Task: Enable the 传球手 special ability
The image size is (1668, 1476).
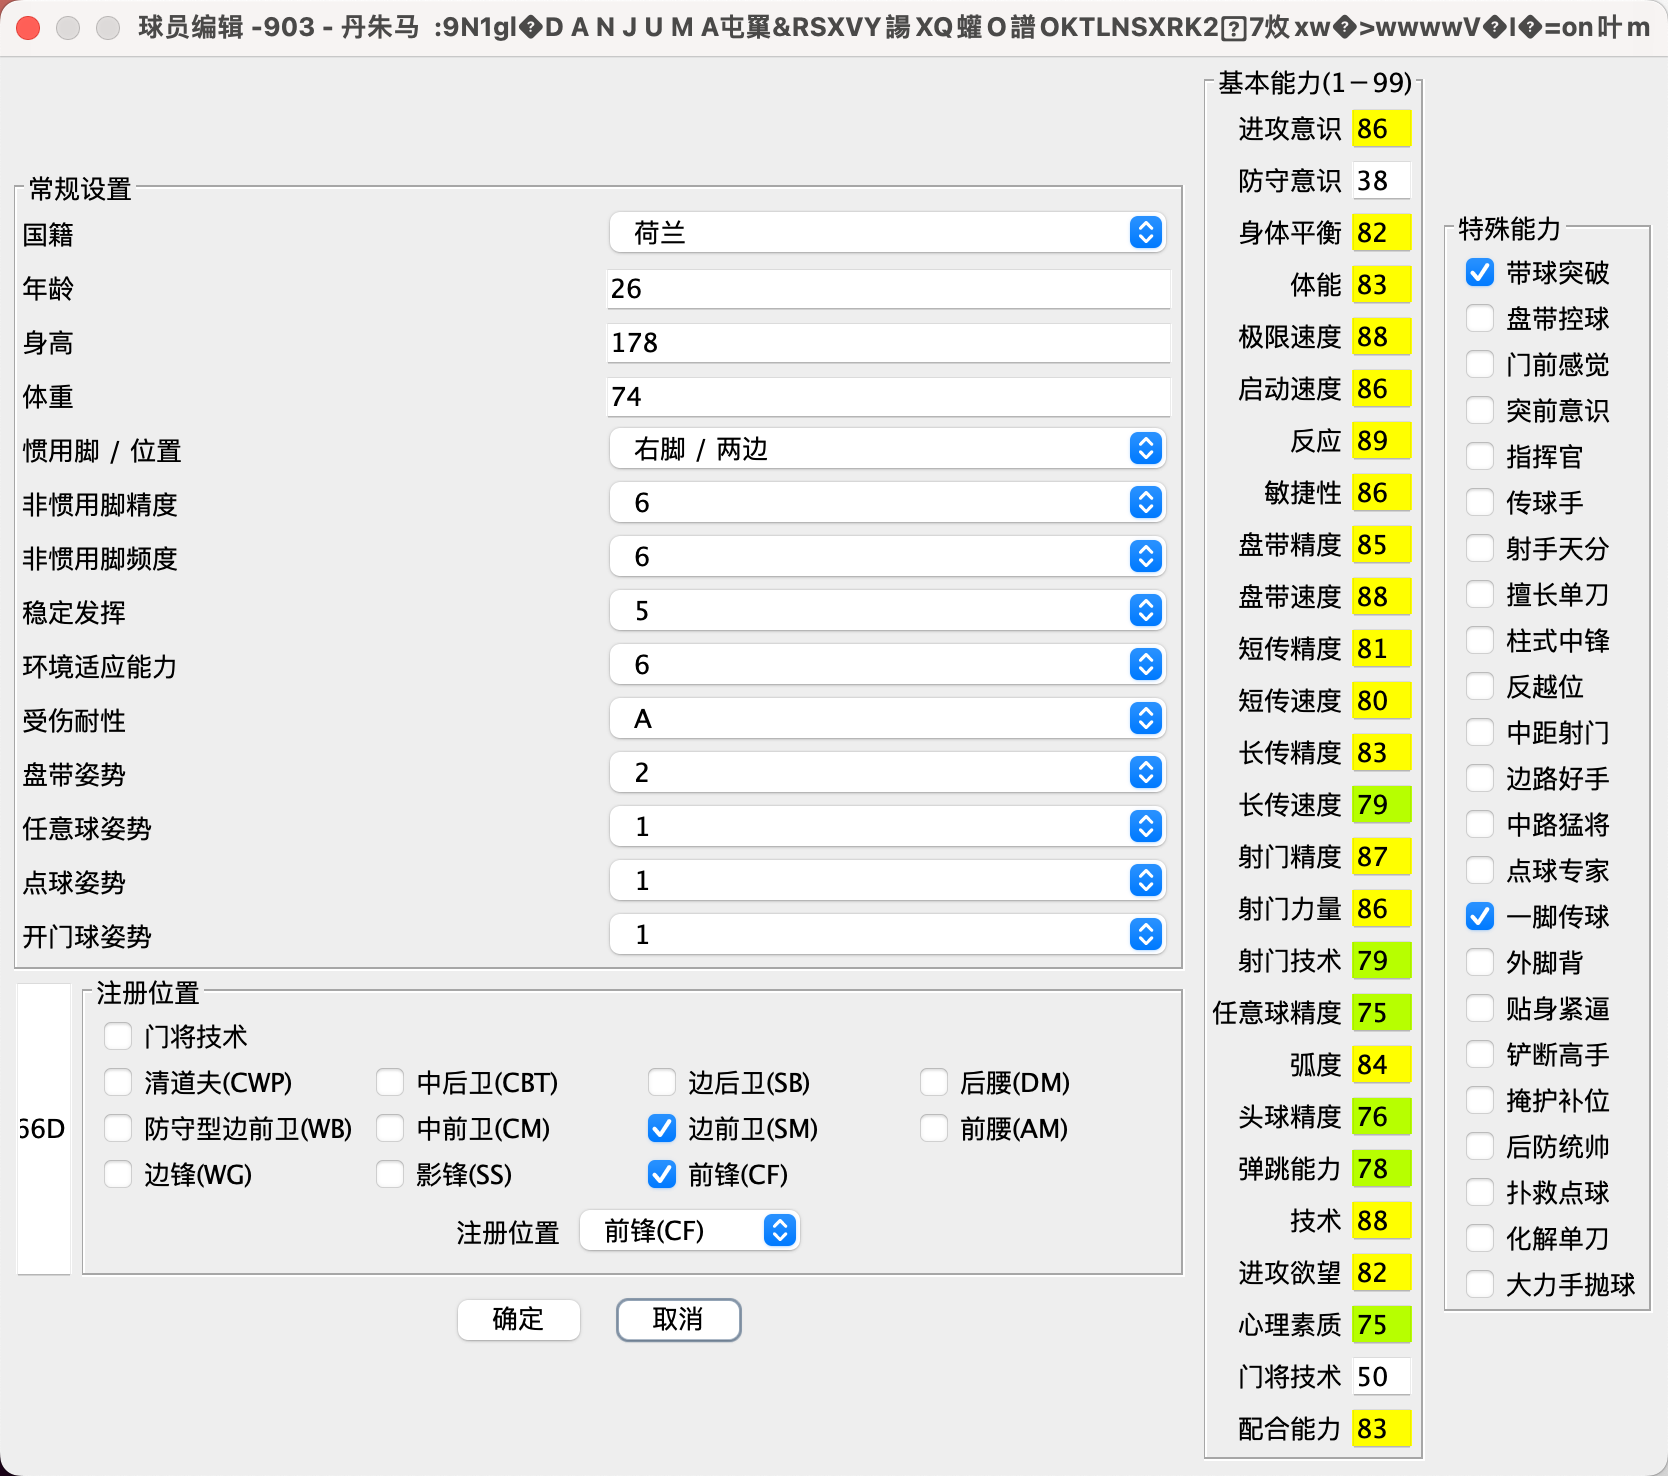Action: coord(1480,502)
